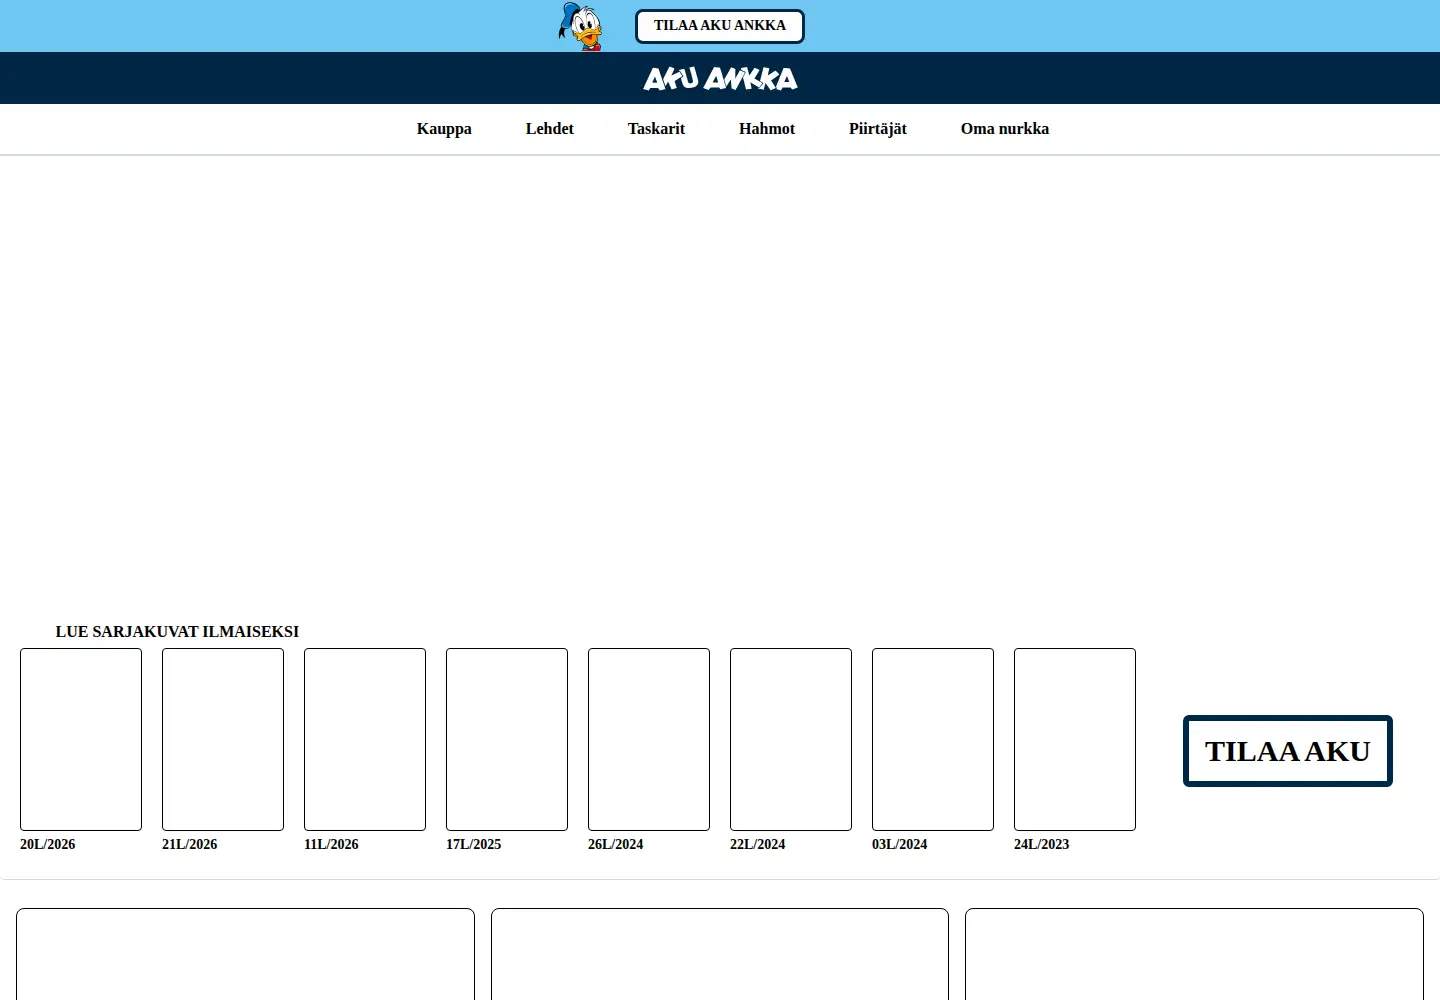Image resolution: width=1440 pixels, height=1000 pixels.
Task: Click the 03L/2024 issue label
Action: click(x=900, y=845)
